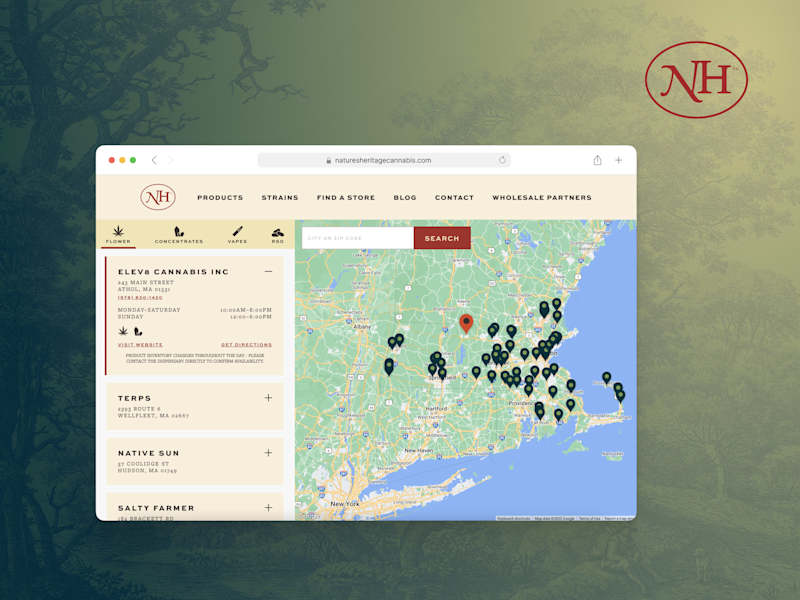The image size is (800, 600).
Task: Open the Blog page
Action: point(405,197)
